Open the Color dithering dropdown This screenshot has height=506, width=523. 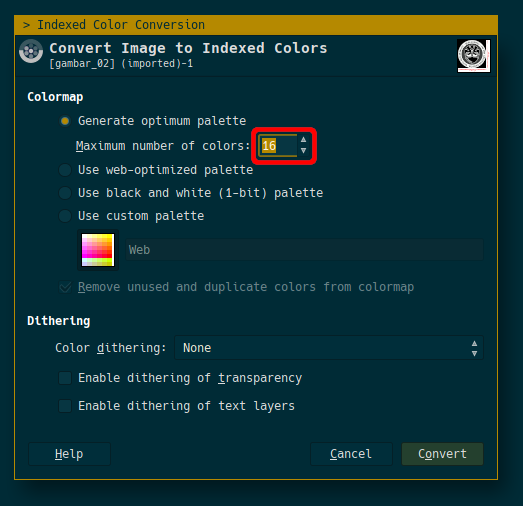(x=329, y=348)
